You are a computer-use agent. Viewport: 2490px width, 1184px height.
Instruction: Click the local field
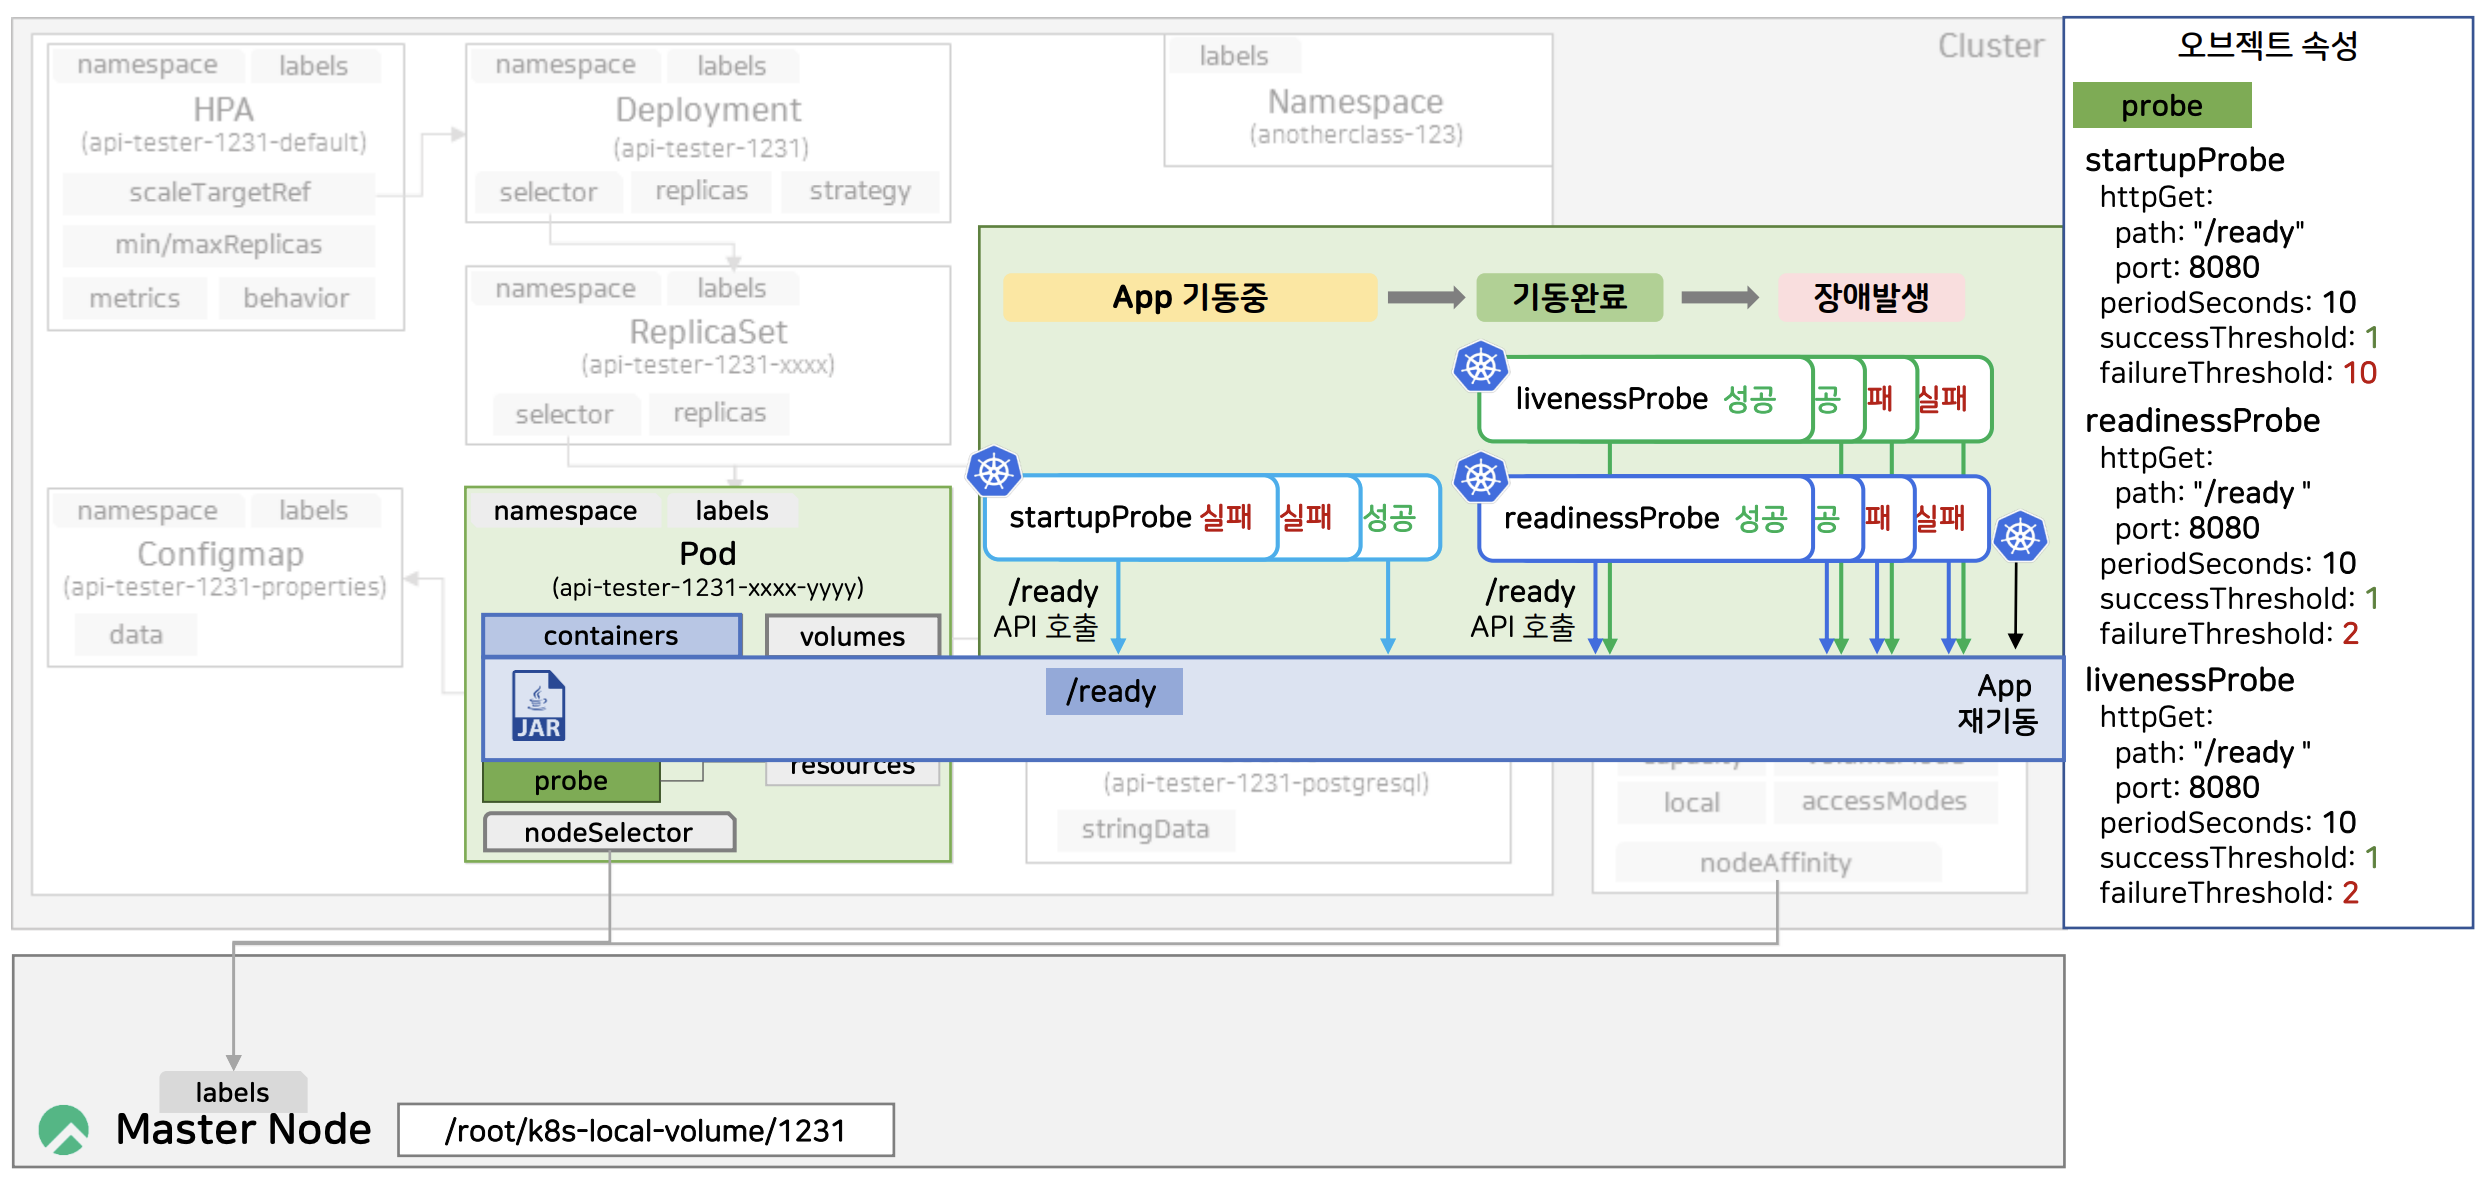point(1692,802)
